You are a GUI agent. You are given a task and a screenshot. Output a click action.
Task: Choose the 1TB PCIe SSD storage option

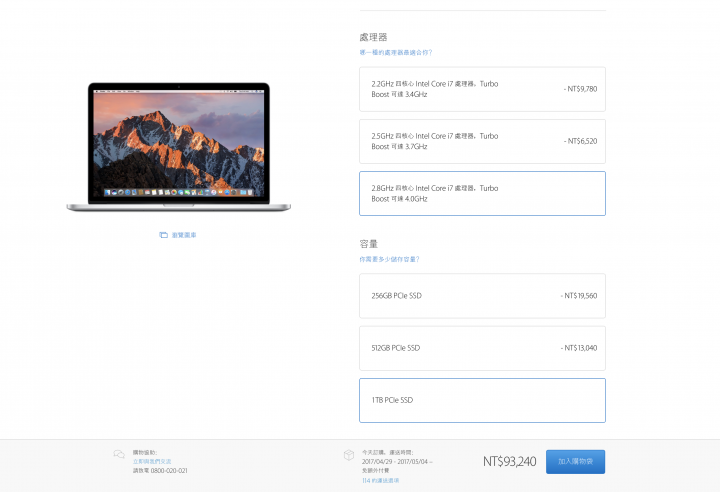click(x=482, y=400)
